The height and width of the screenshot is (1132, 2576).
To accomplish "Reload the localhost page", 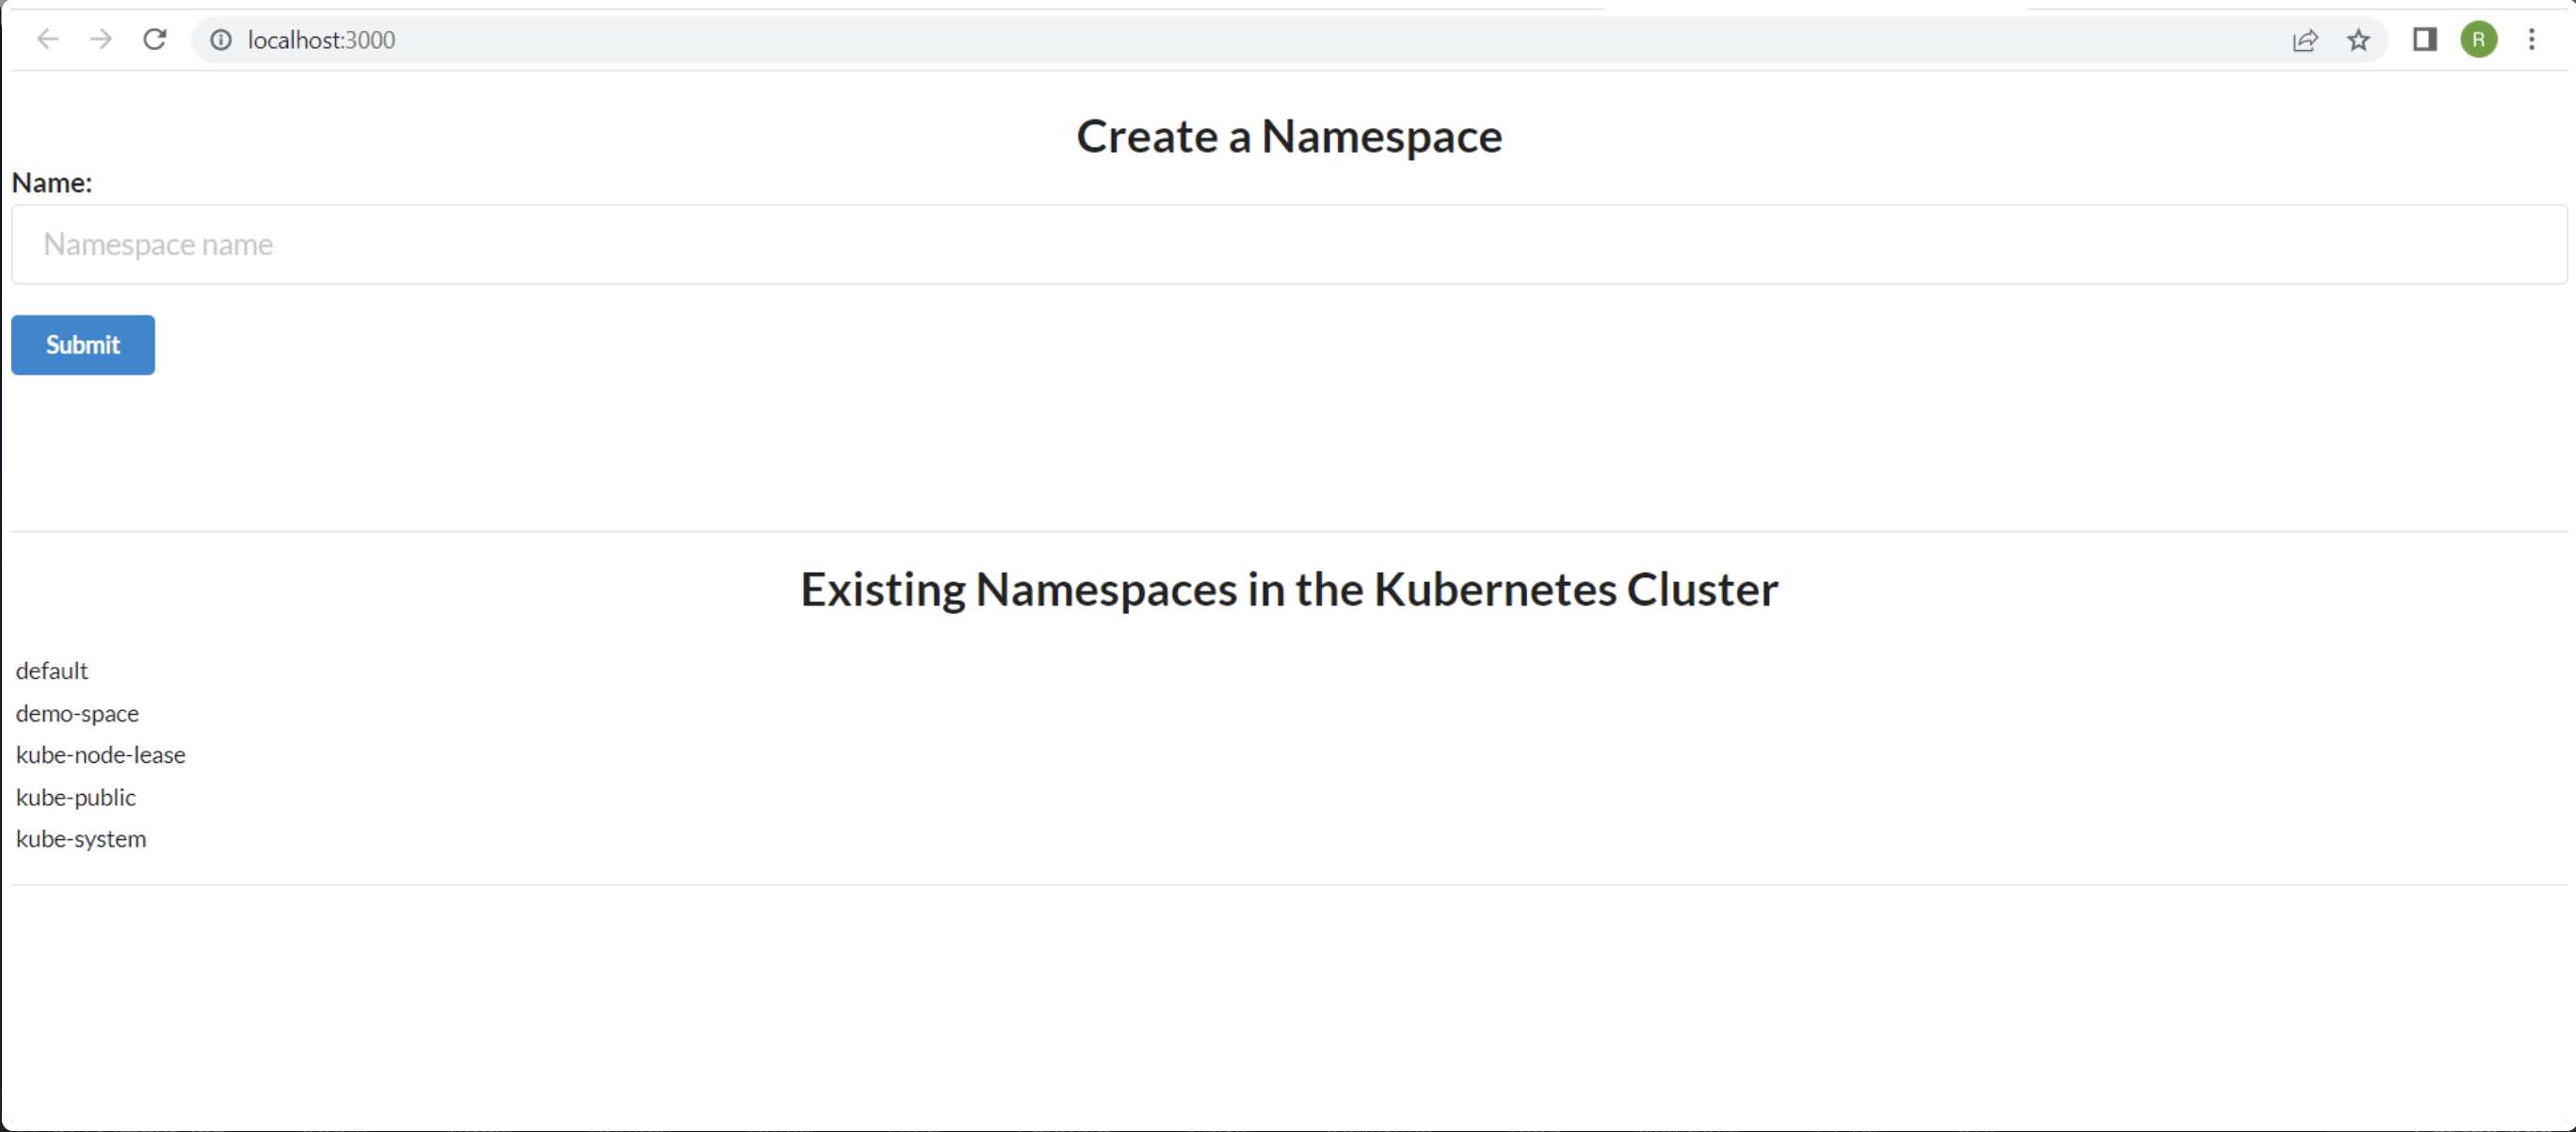I will 155,39.
